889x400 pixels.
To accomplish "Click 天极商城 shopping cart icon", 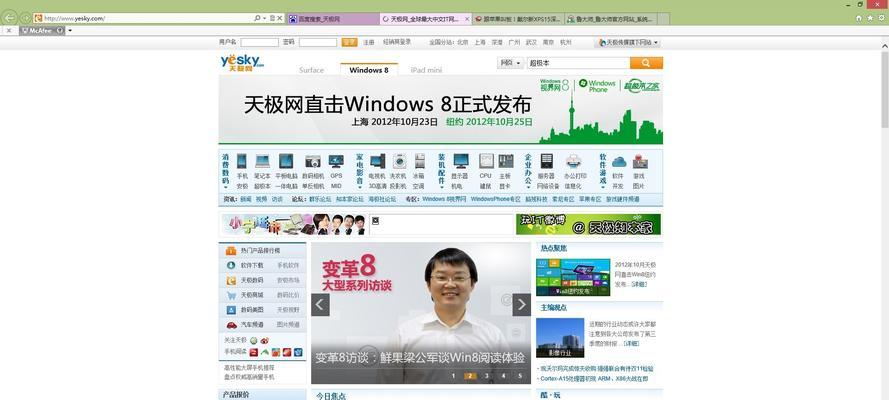I will [x=231, y=295].
